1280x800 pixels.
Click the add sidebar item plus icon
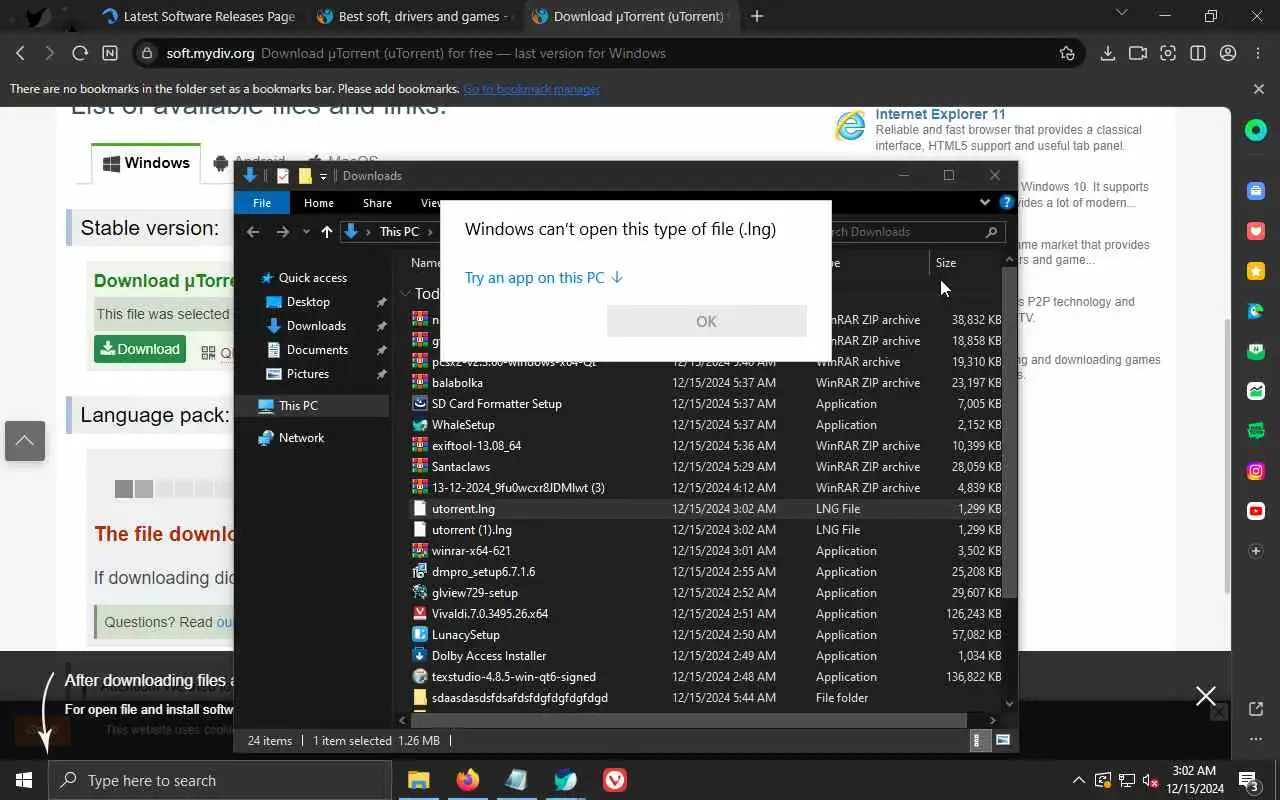(1256, 551)
